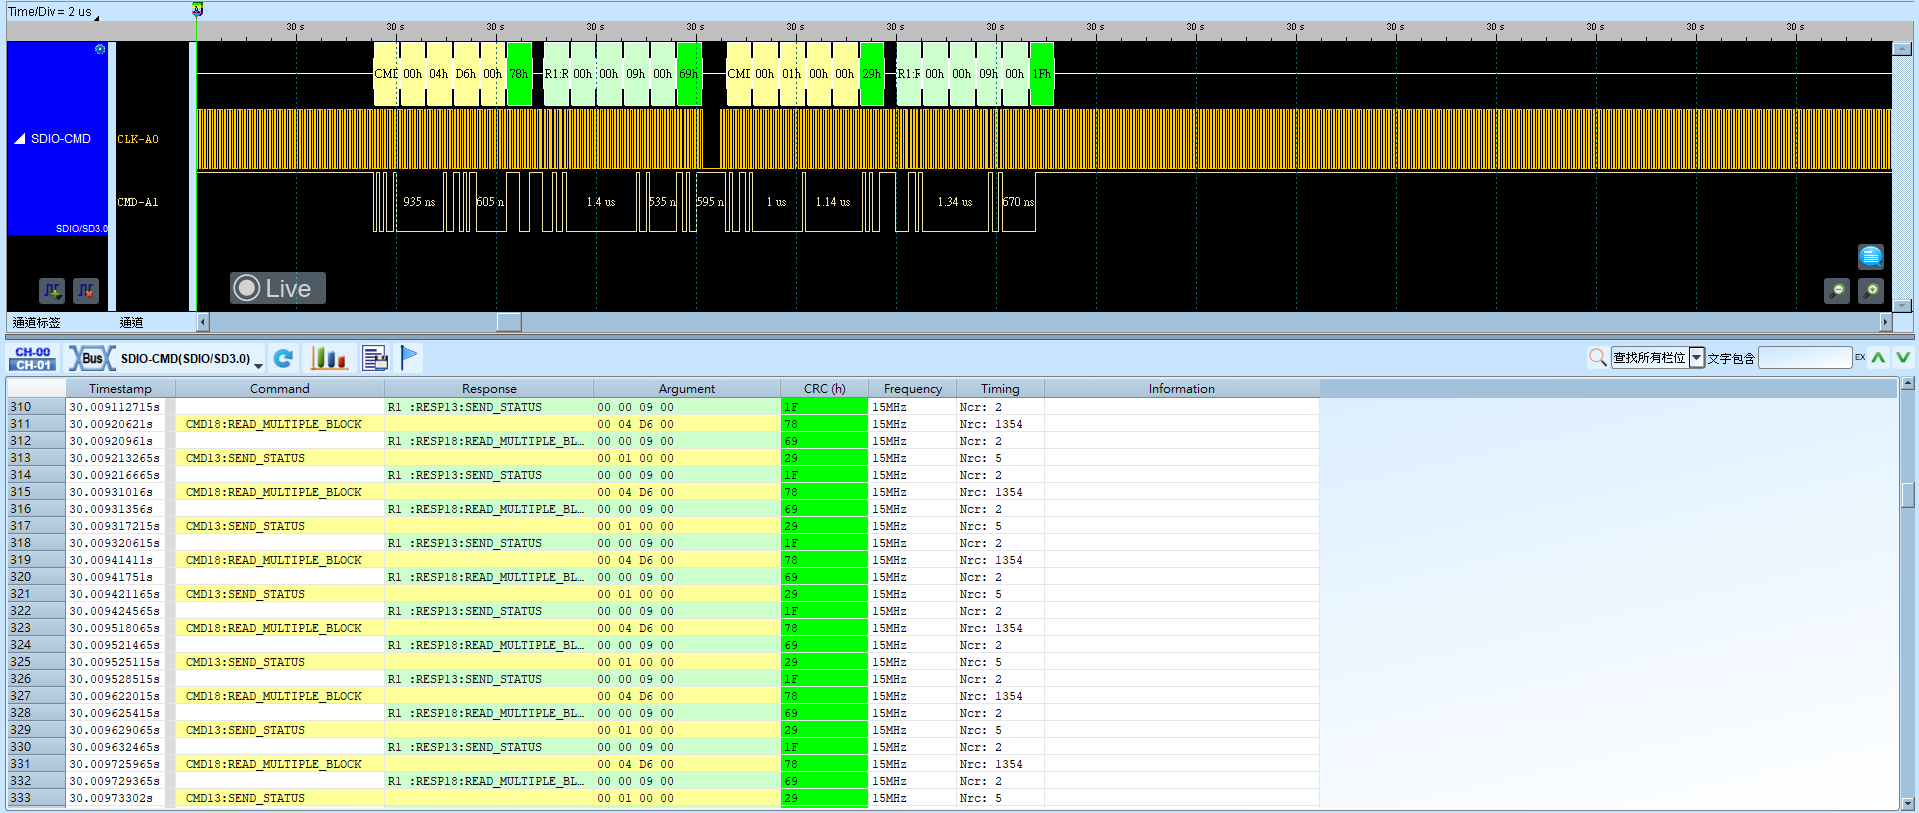
Task: Select row 313 CMD13:SEND_STATUS
Action: (663, 458)
